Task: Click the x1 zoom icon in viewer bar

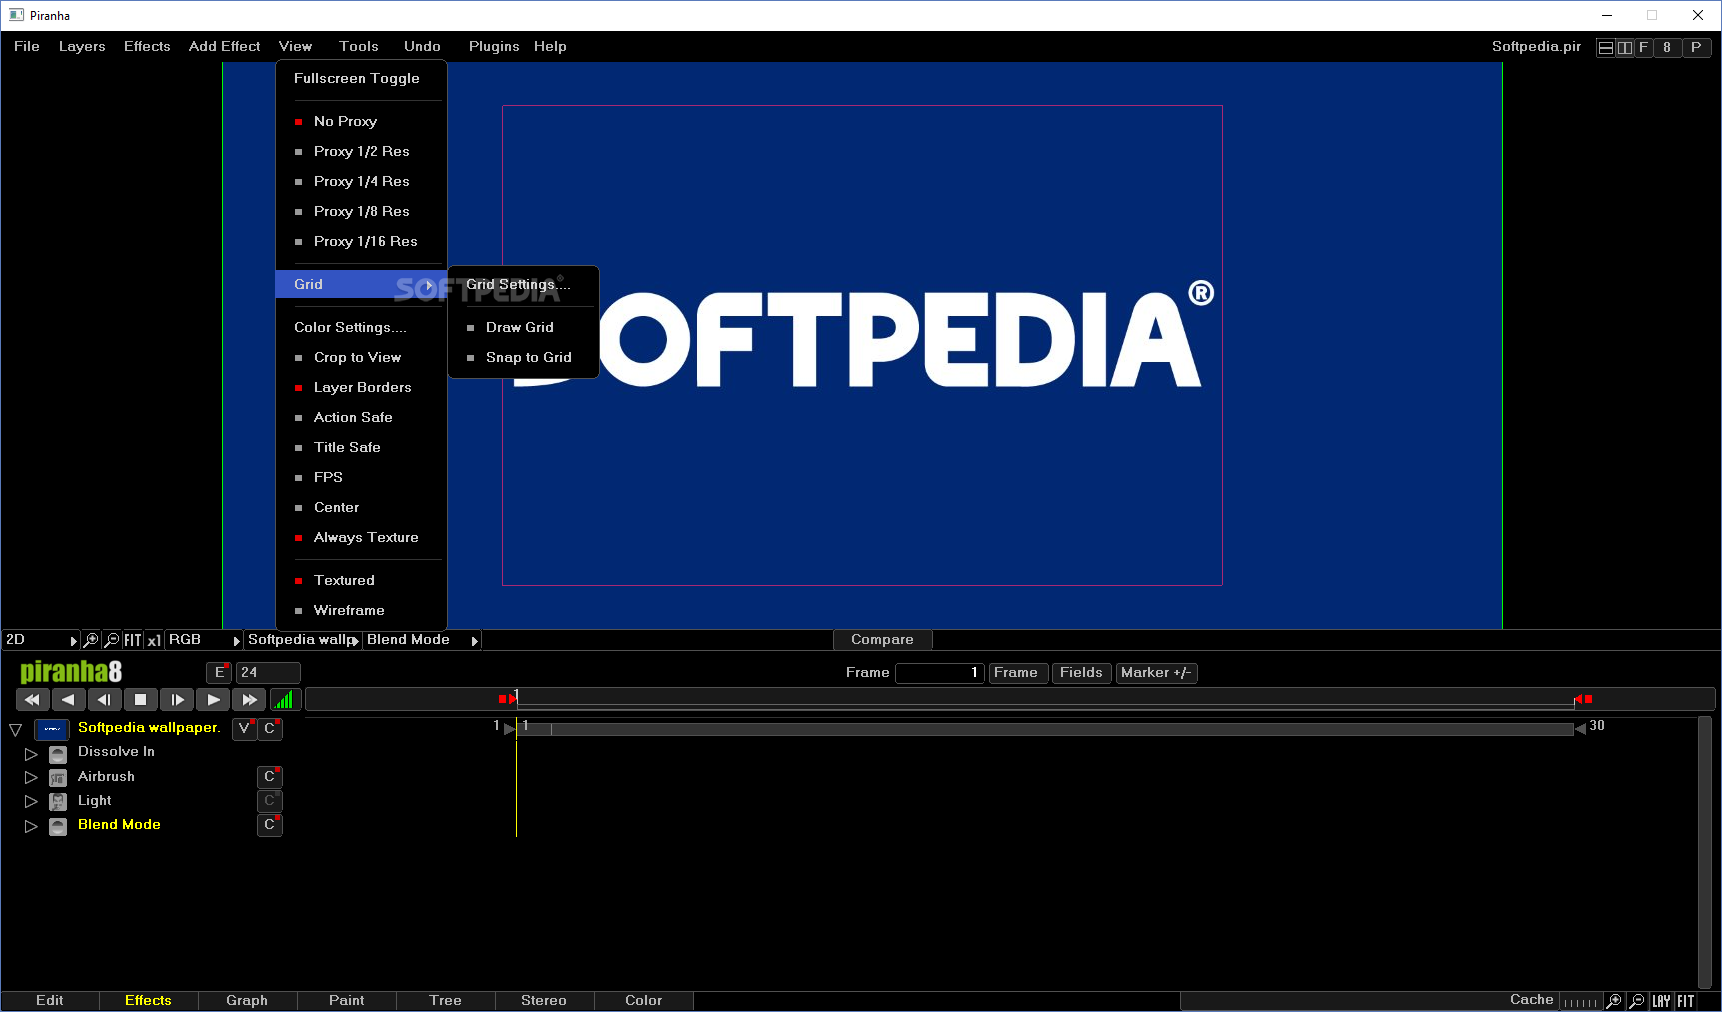Action: coord(154,640)
